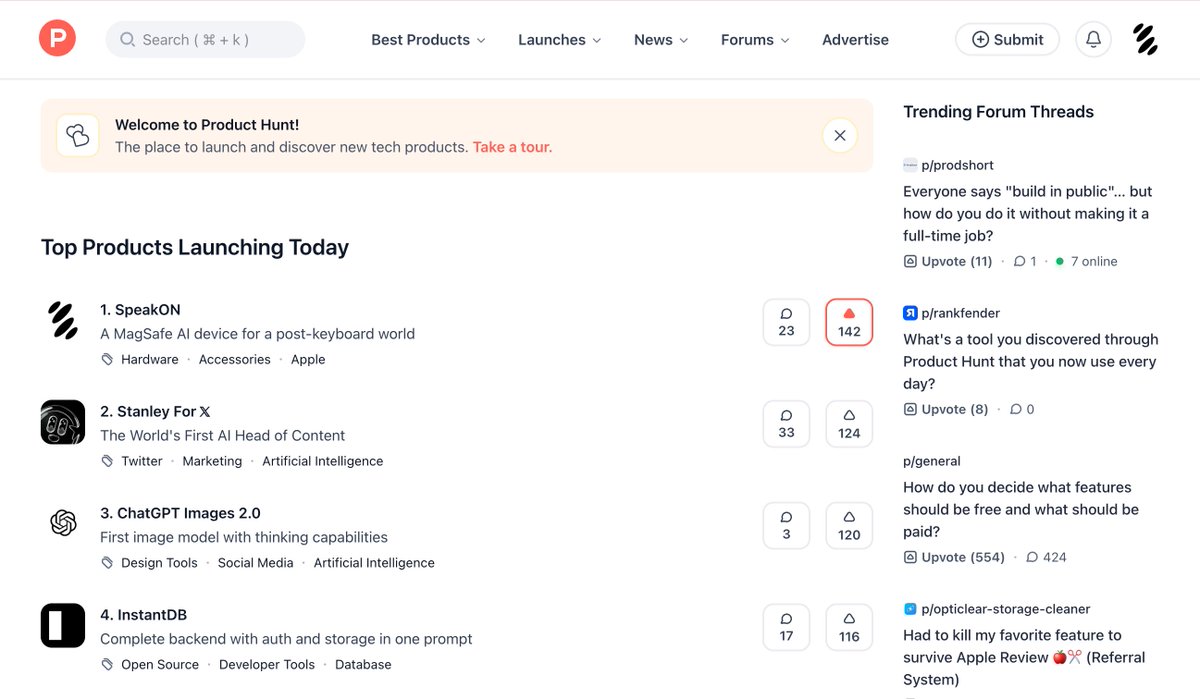Image resolution: width=1200 pixels, height=699 pixels.
Task: Open the Product Hunt home logo
Action: click(57, 39)
